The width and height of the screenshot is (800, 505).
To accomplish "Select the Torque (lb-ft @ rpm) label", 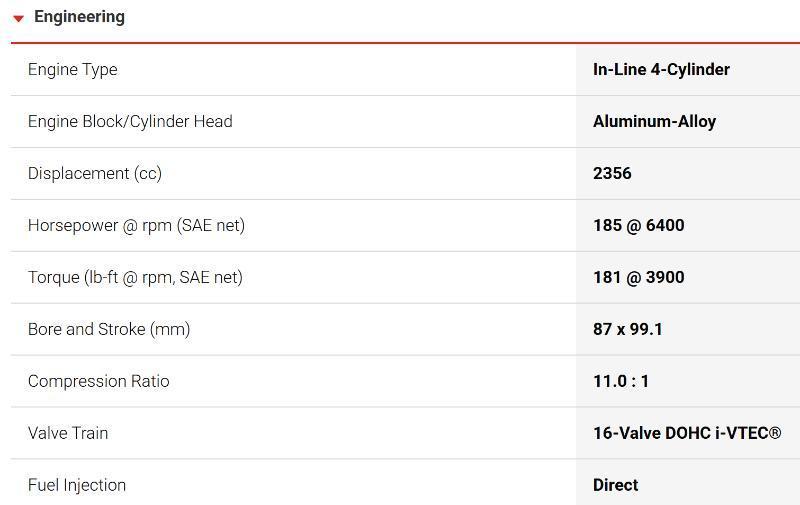I will pos(135,278).
